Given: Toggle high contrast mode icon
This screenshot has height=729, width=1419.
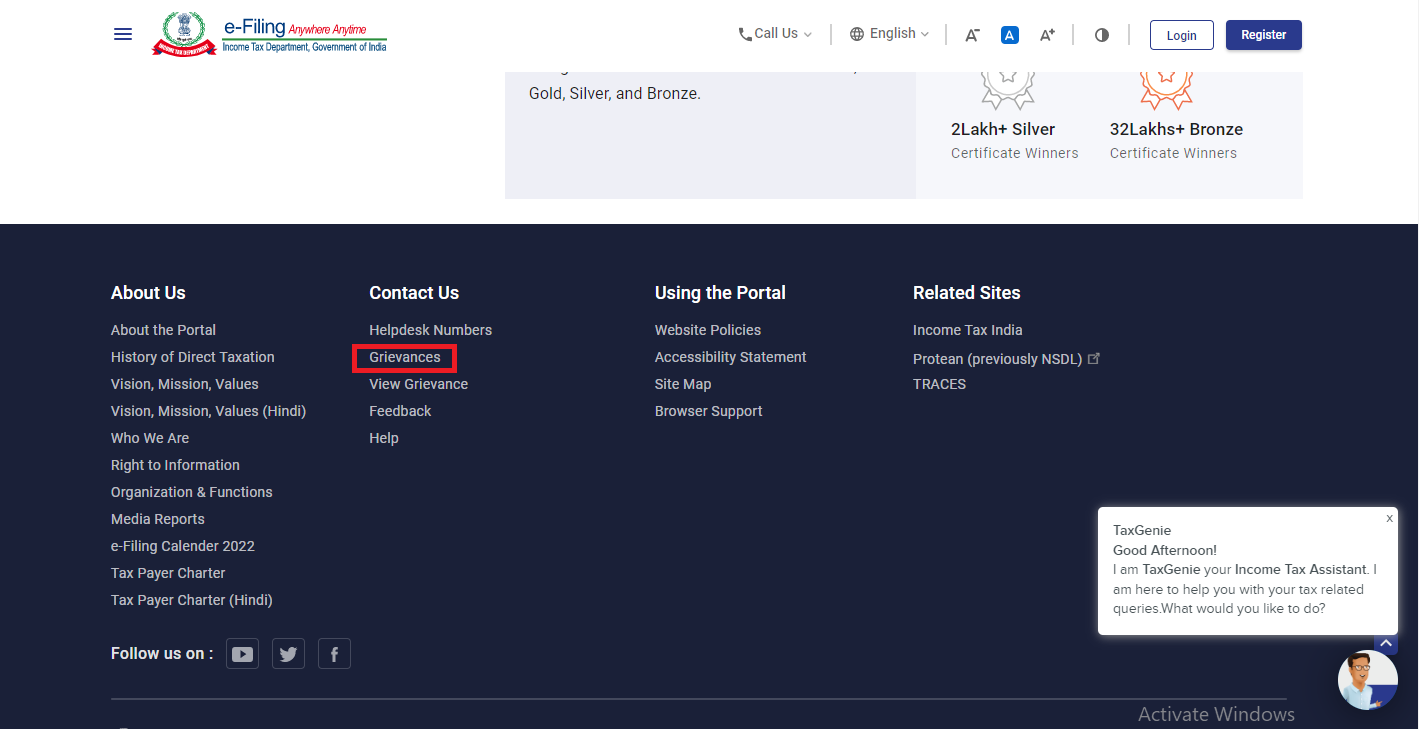Looking at the screenshot, I should (x=1102, y=35).
